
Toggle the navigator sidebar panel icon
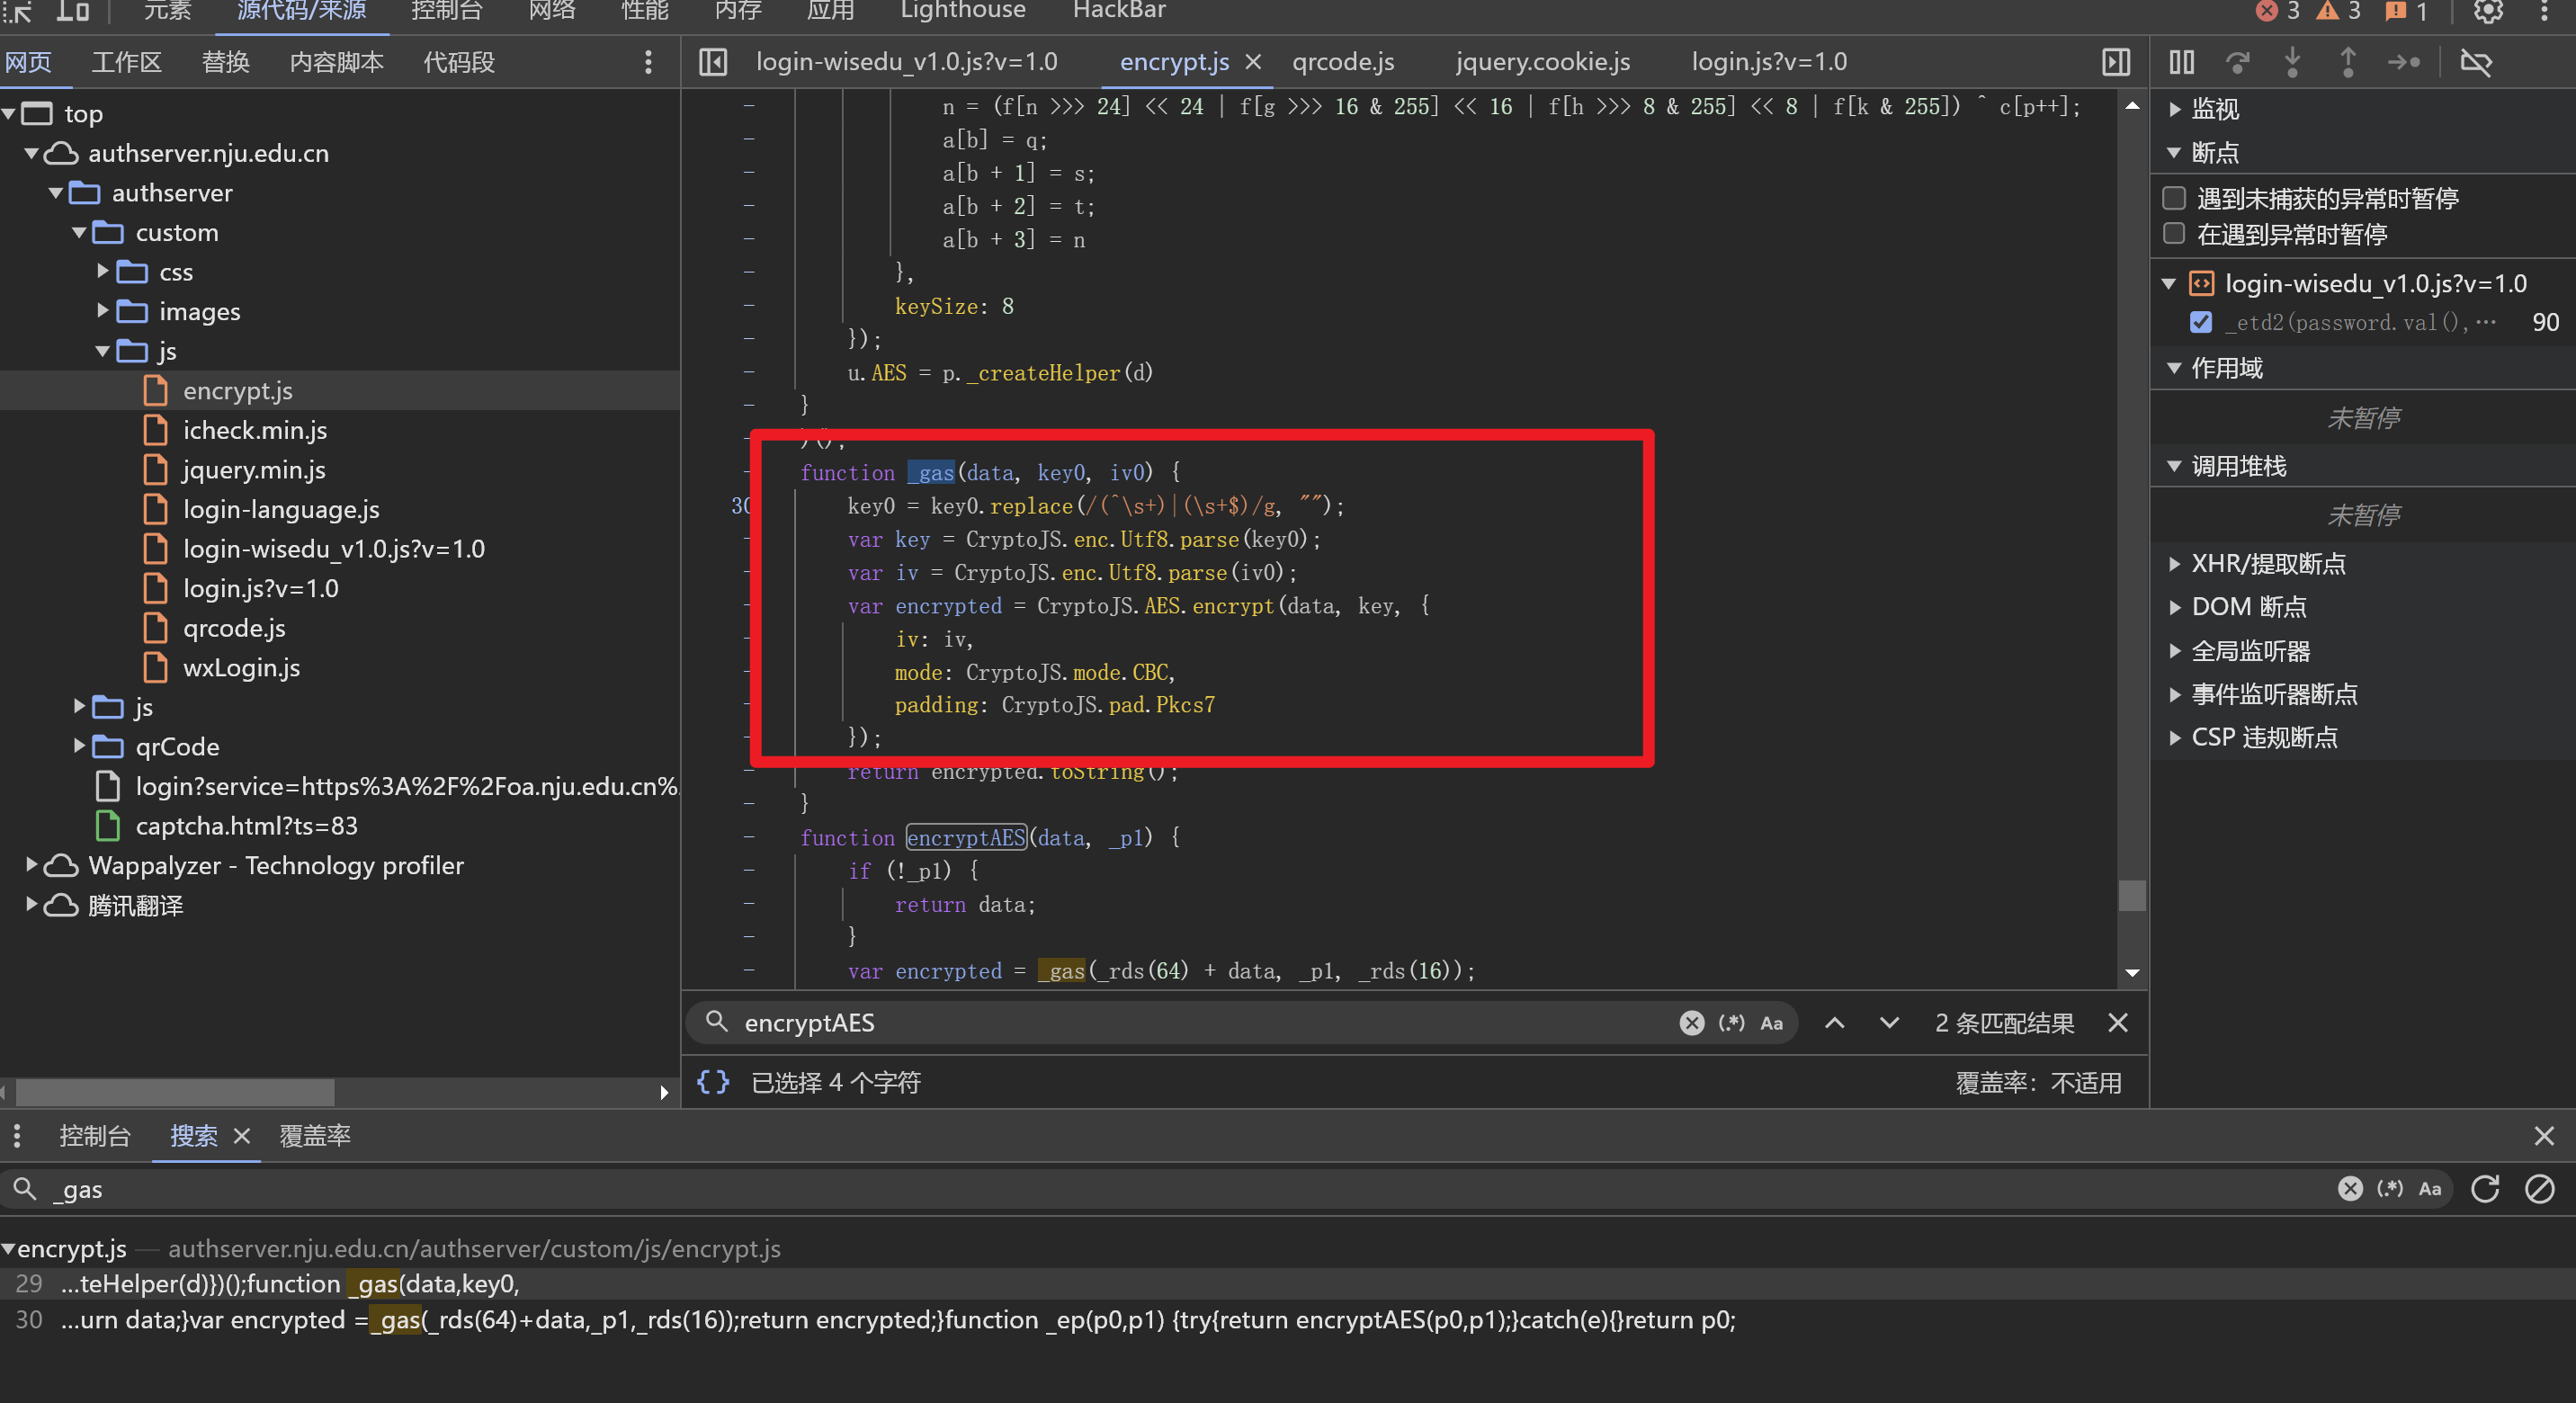coord(713,62)
